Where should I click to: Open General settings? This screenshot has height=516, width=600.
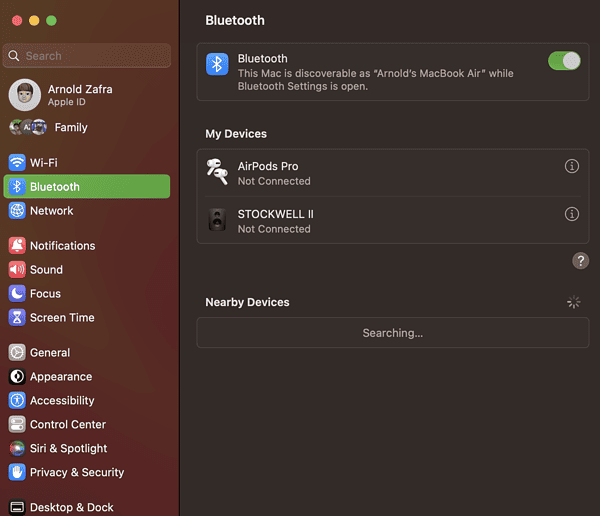tap(49, 353)
